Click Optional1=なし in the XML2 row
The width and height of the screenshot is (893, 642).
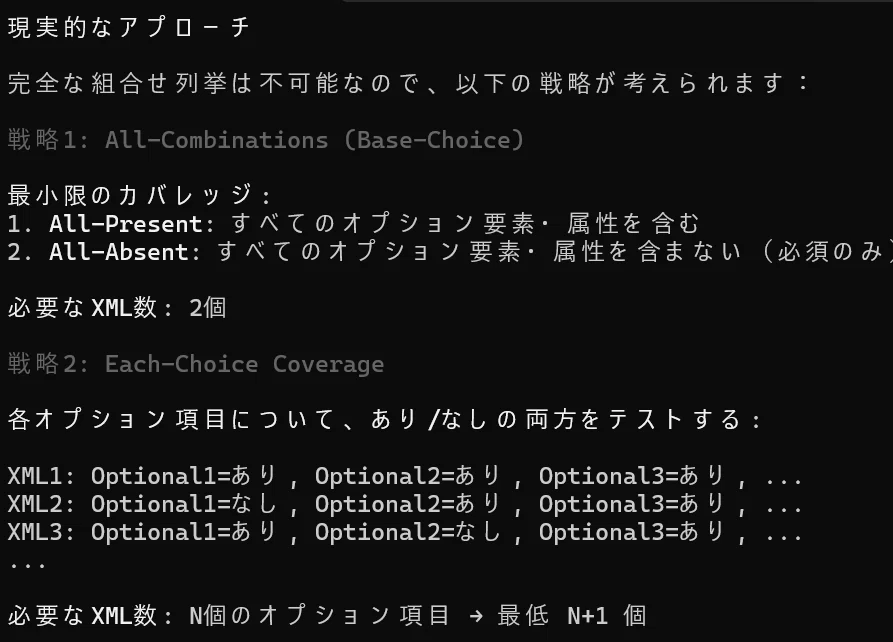pos(184,504)
